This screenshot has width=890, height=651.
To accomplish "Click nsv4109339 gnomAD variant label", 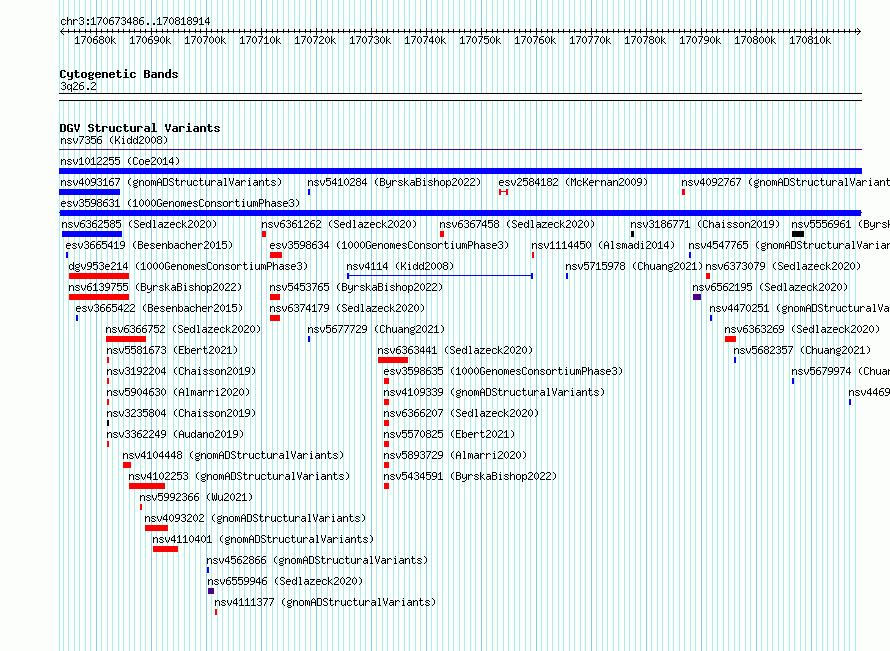I will [x=494, y=392].
